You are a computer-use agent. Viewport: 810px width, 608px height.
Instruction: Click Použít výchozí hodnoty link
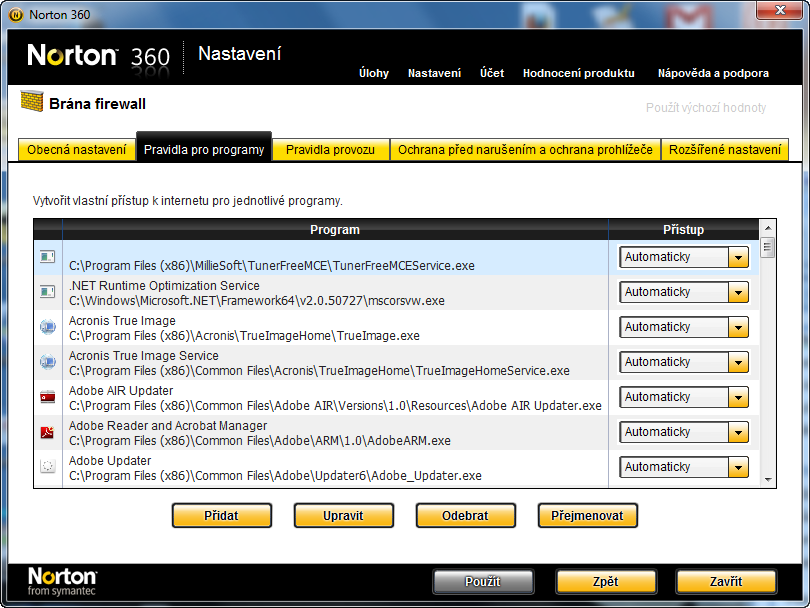point(706,107)
